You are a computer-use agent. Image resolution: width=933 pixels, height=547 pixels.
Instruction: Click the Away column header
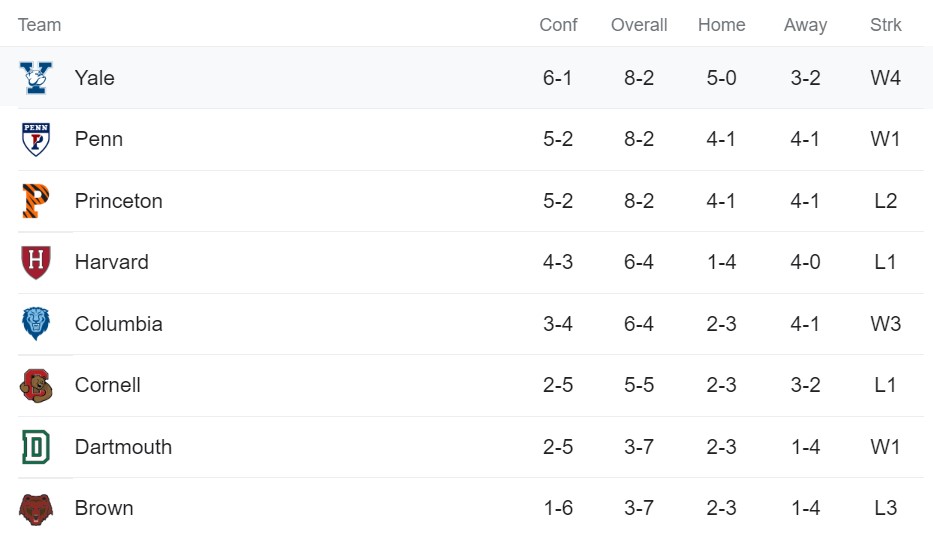[806, 25]
